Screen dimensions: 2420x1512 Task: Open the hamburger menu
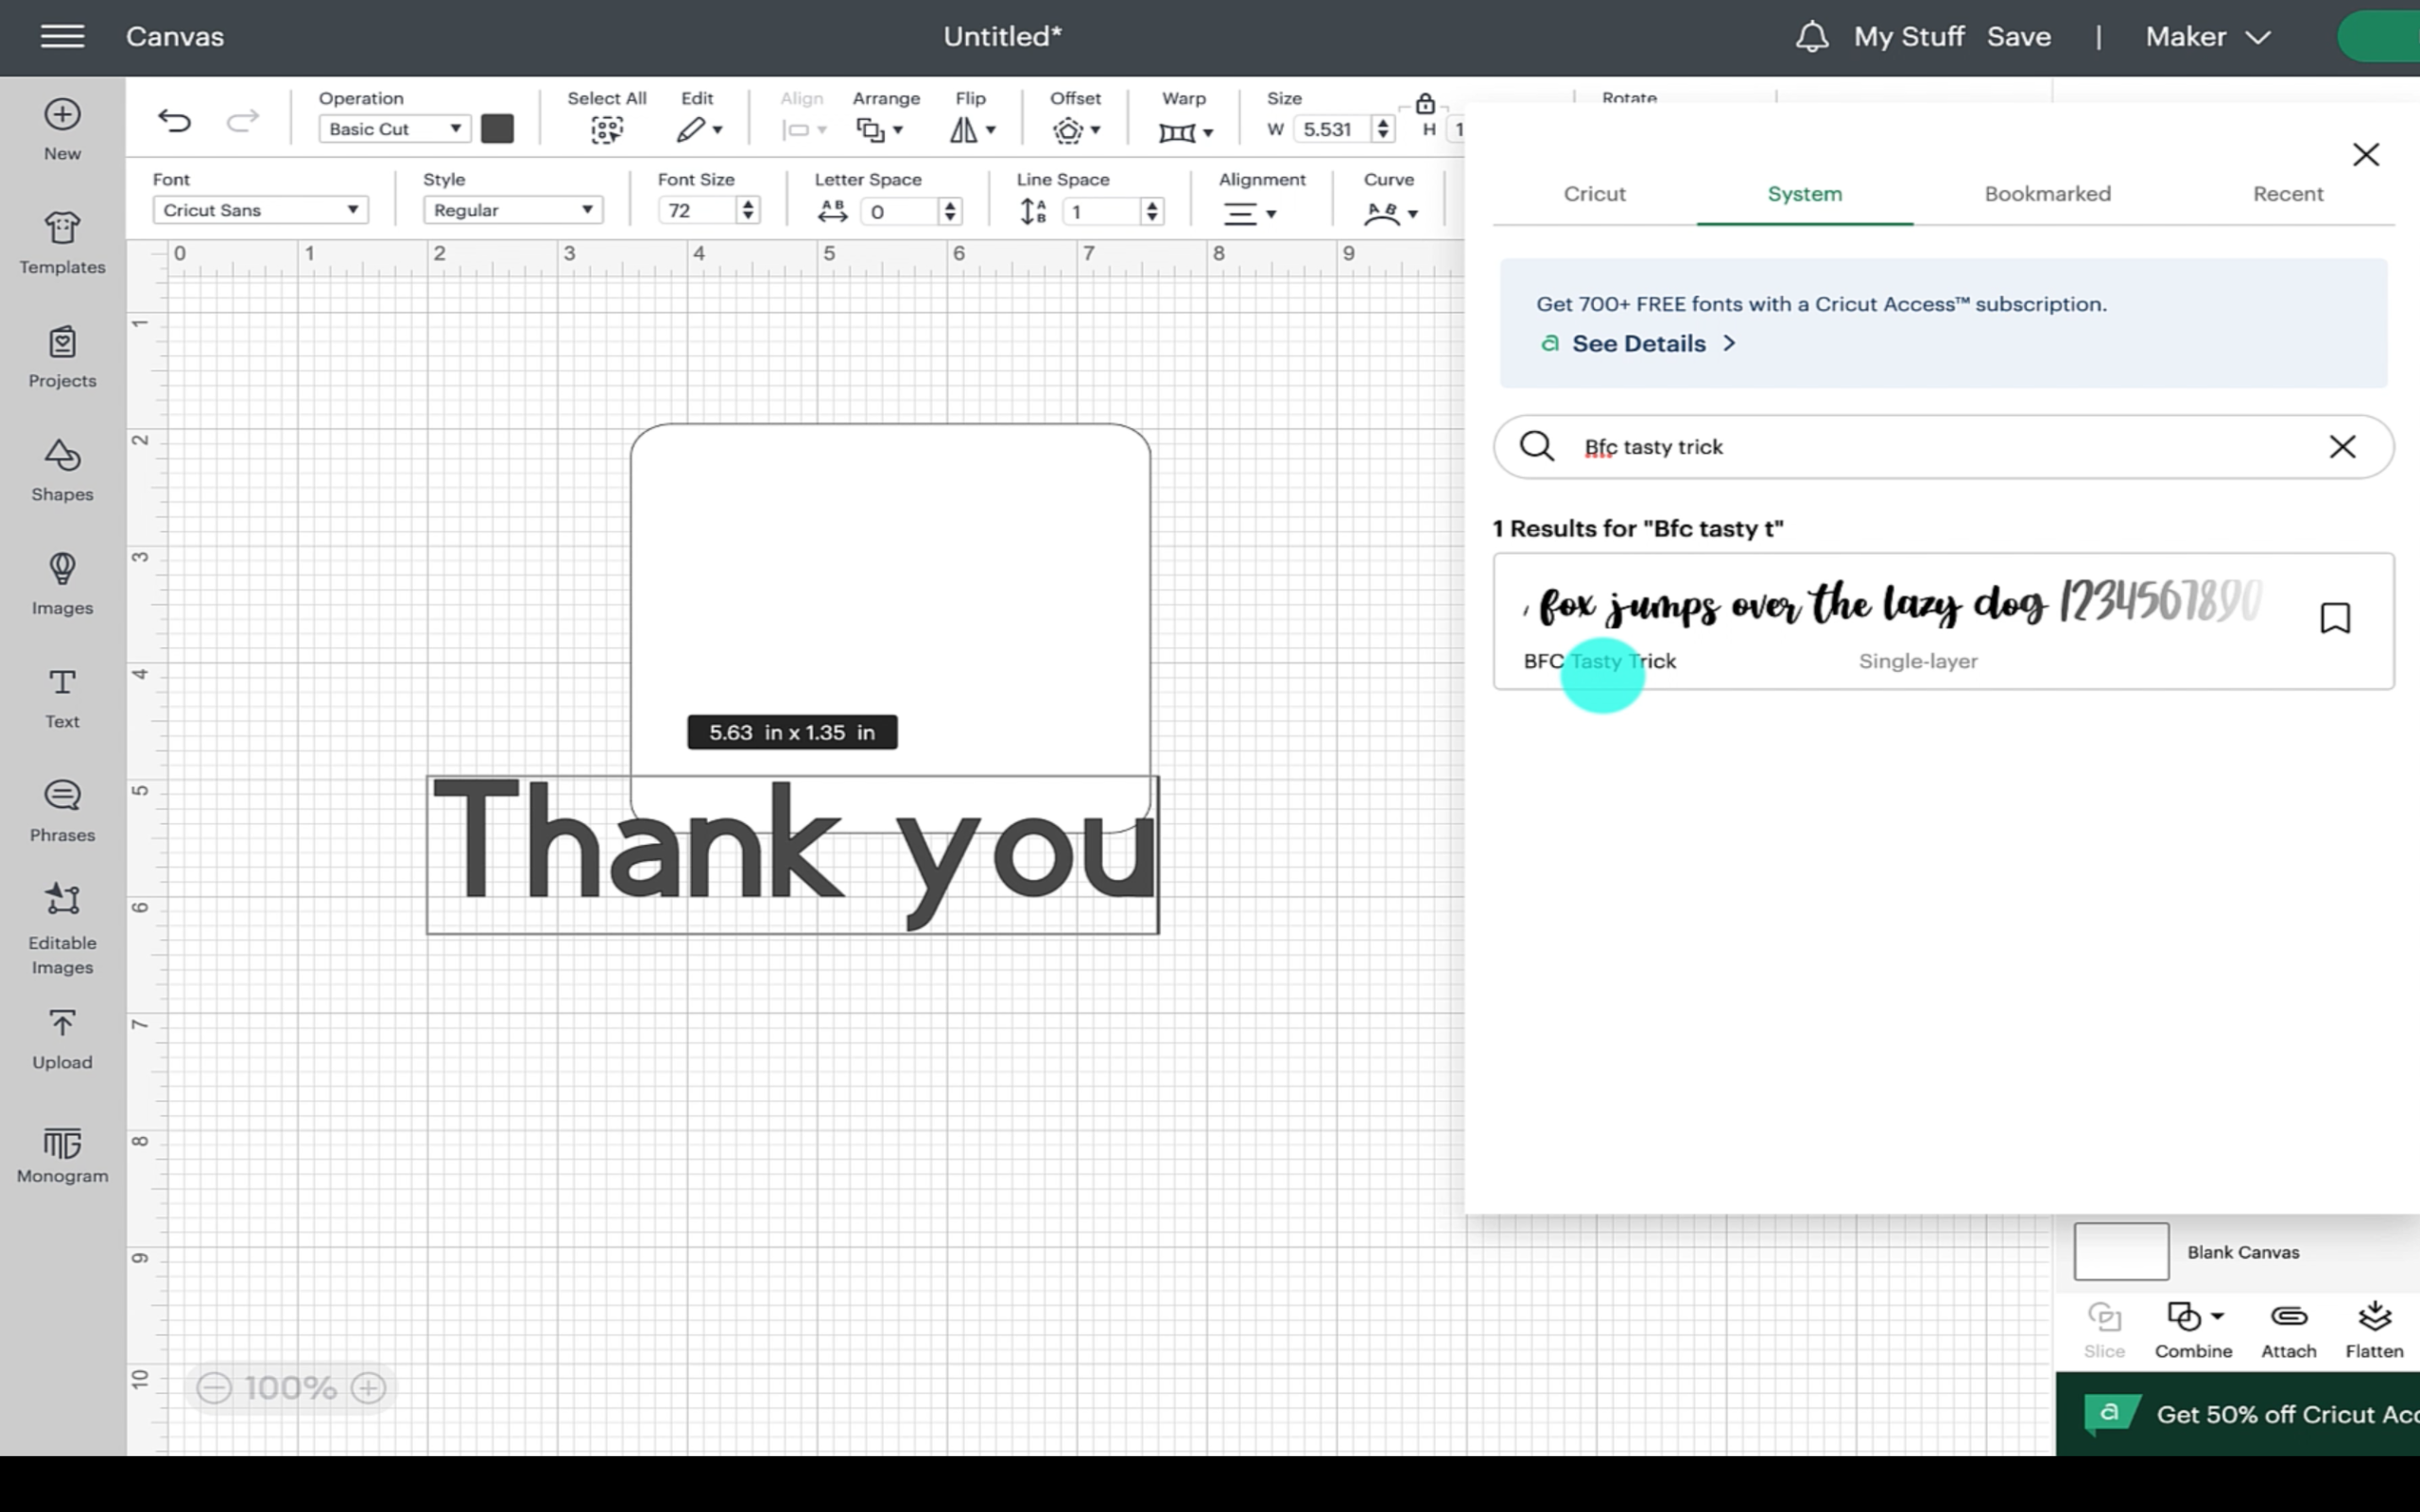point(62,37)
